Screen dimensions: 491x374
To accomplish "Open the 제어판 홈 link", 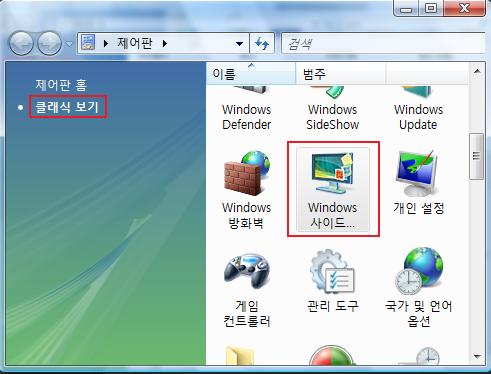I will (x=61, y=85).
